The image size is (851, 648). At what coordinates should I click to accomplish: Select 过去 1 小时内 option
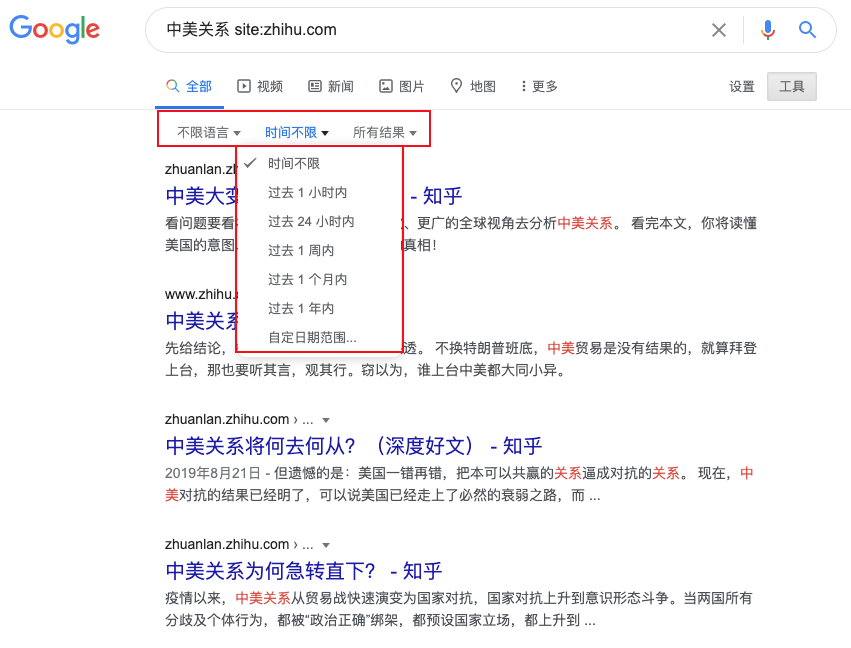pyautogui.click(x=319, y=193)
